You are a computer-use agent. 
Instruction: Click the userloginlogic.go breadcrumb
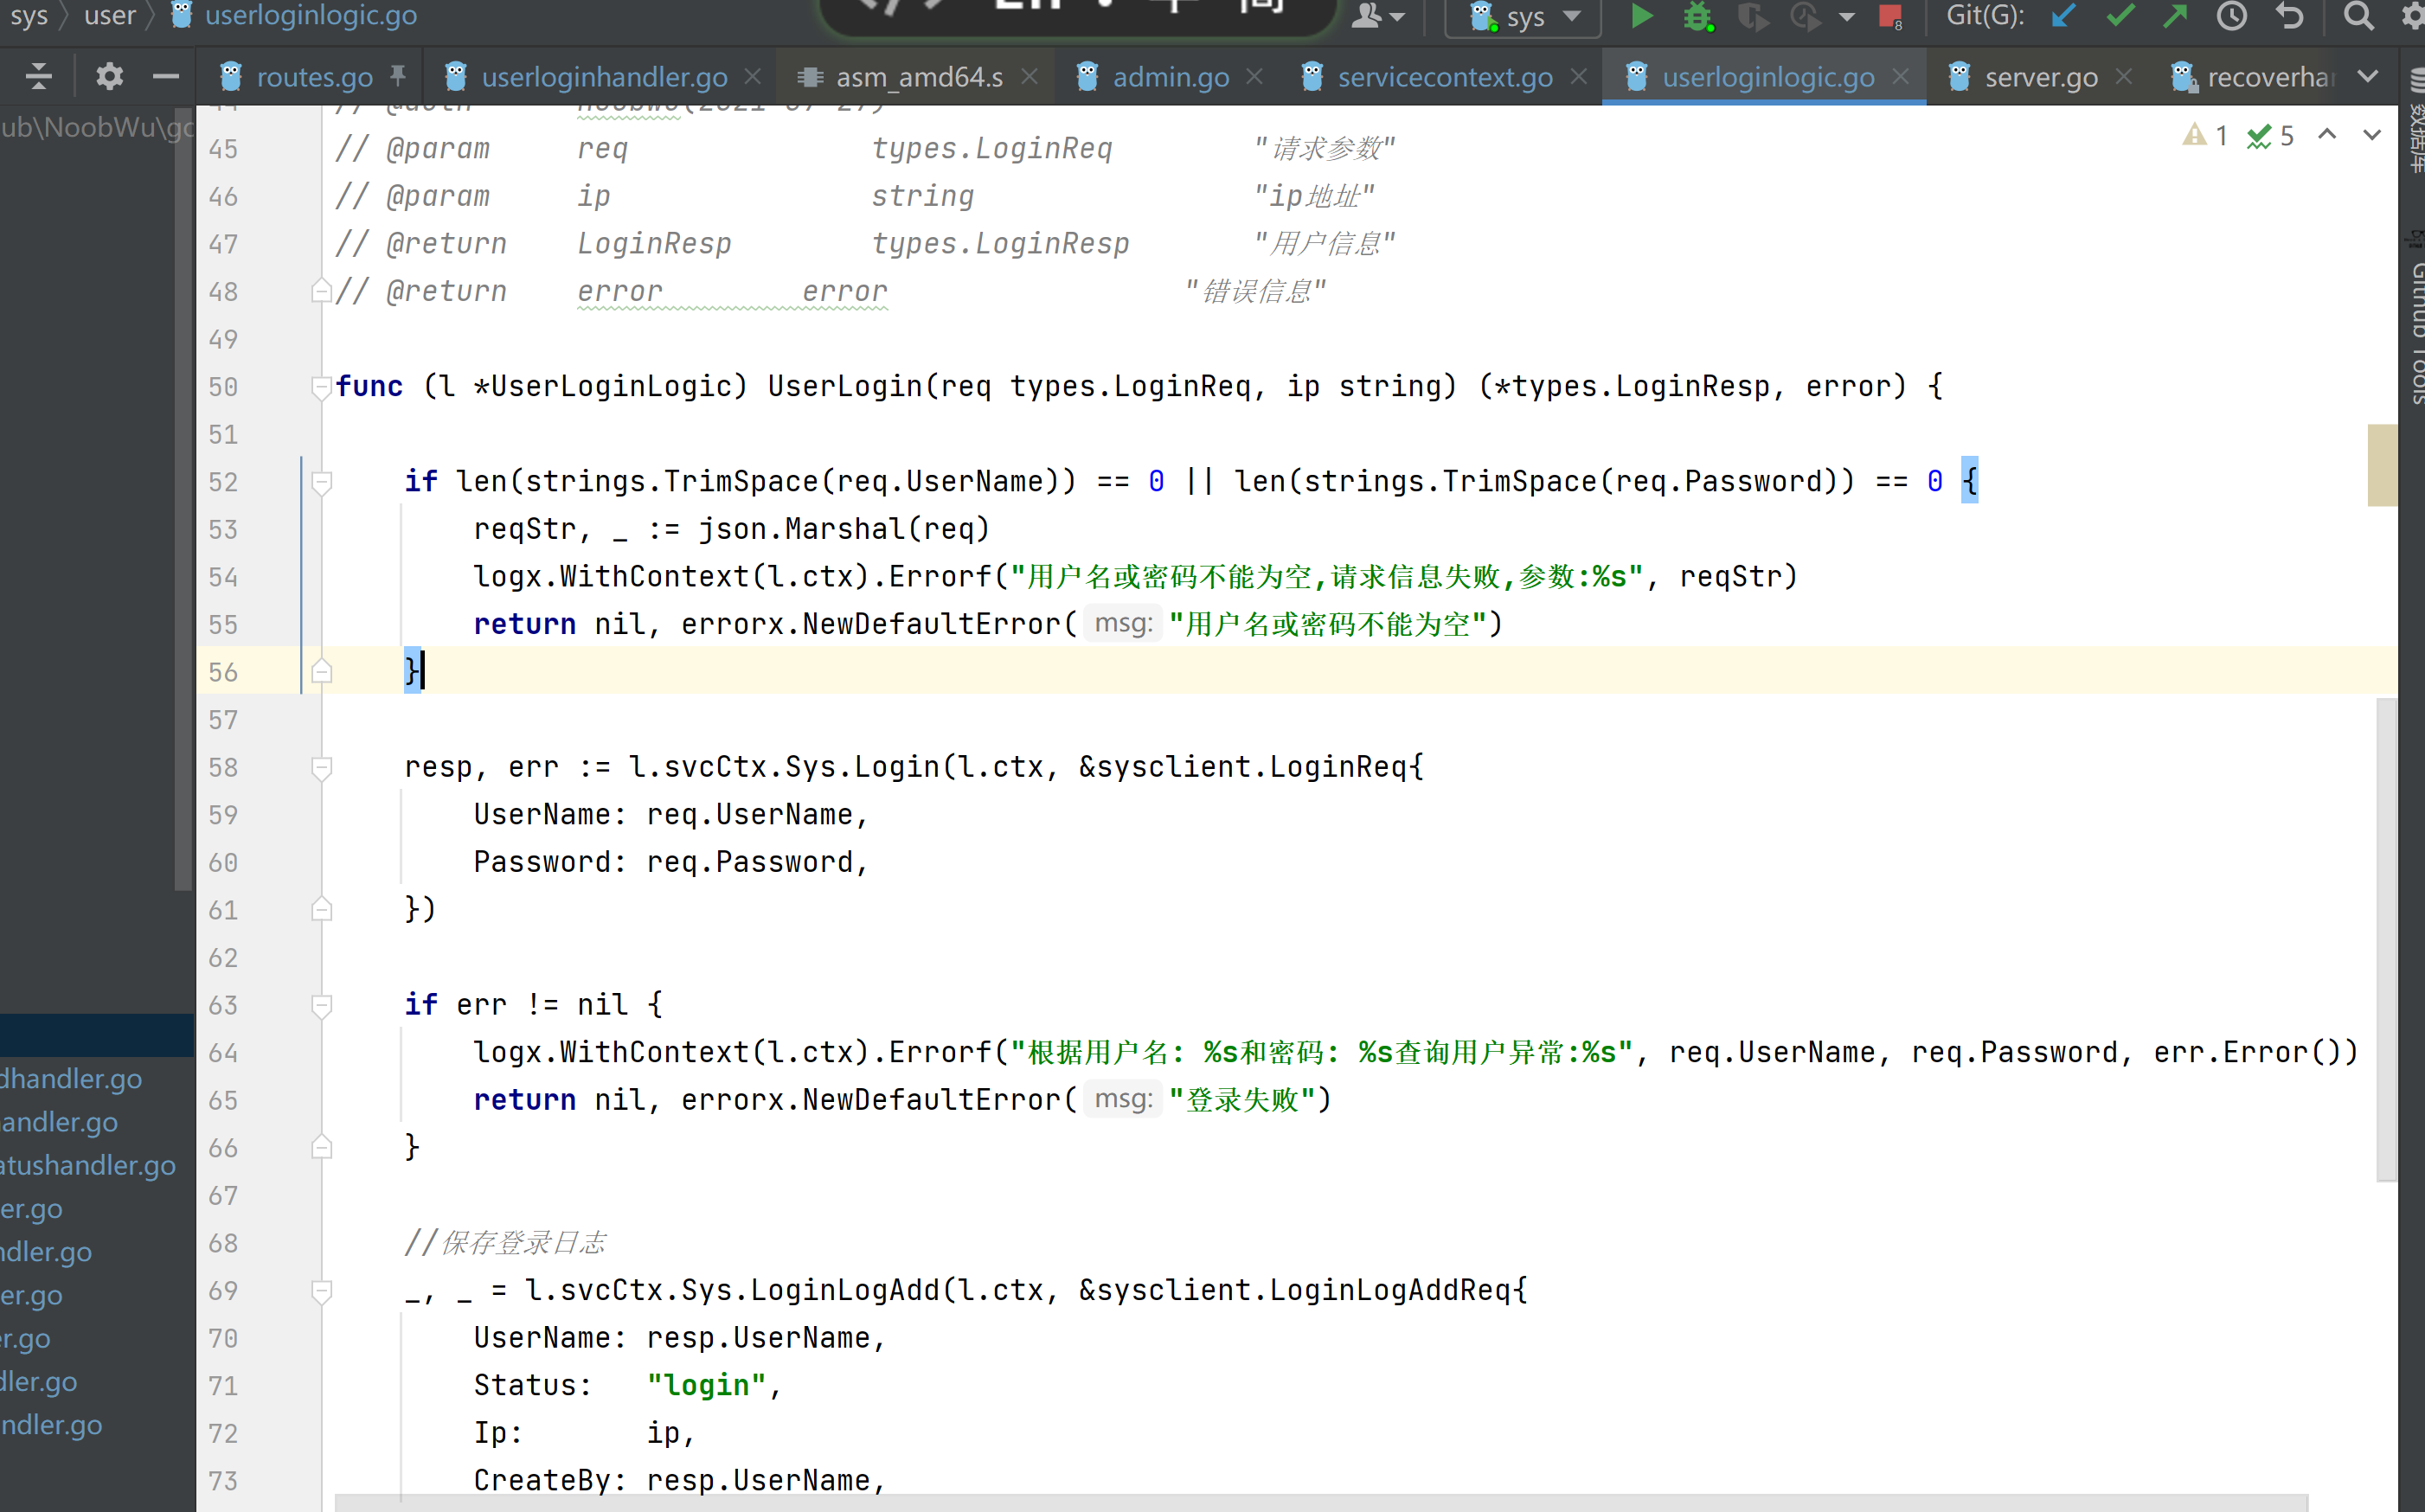pos(294,15)
